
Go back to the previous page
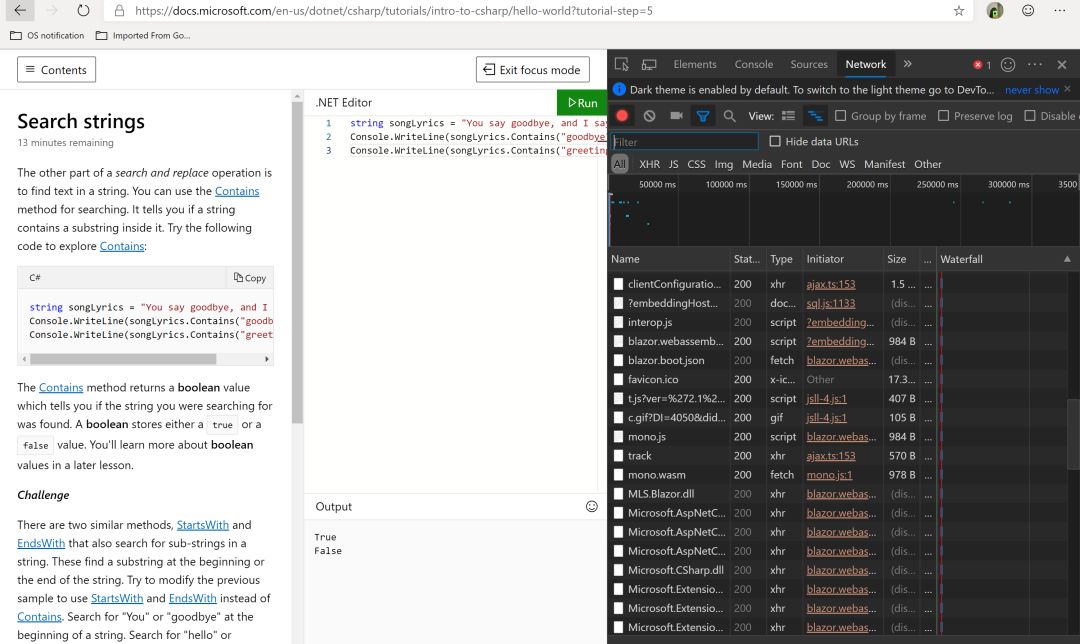tap(20, 10)
